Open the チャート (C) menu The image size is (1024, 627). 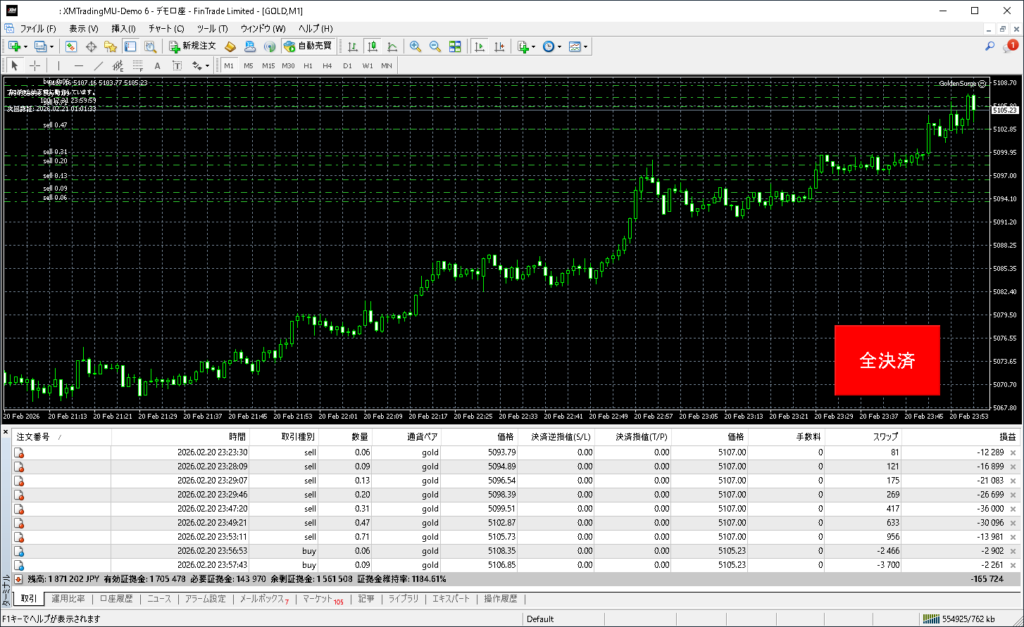coord(166,28)
